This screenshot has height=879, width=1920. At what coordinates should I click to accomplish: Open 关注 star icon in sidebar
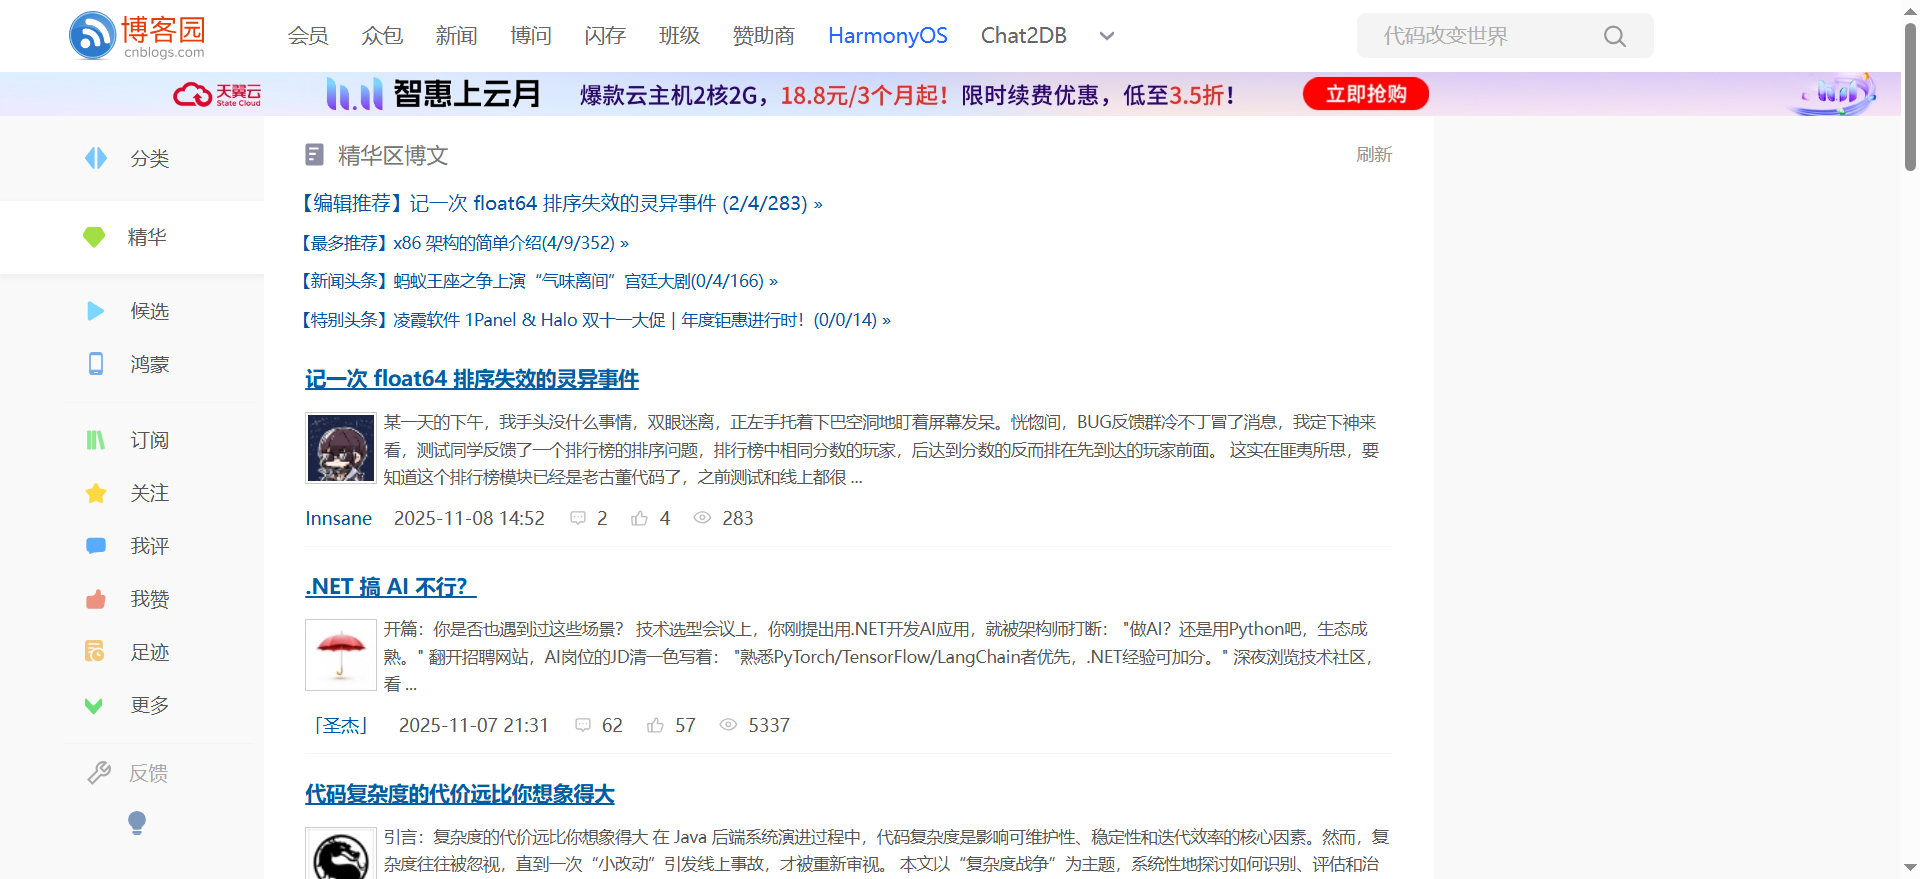pyautogui.click(x=96, y=493)
